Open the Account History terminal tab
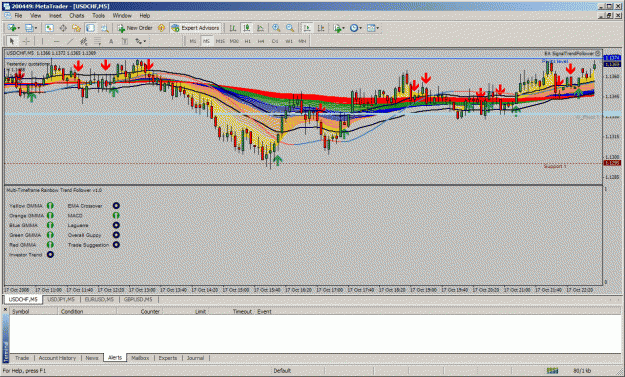625x377 pixels. [57, 358]
